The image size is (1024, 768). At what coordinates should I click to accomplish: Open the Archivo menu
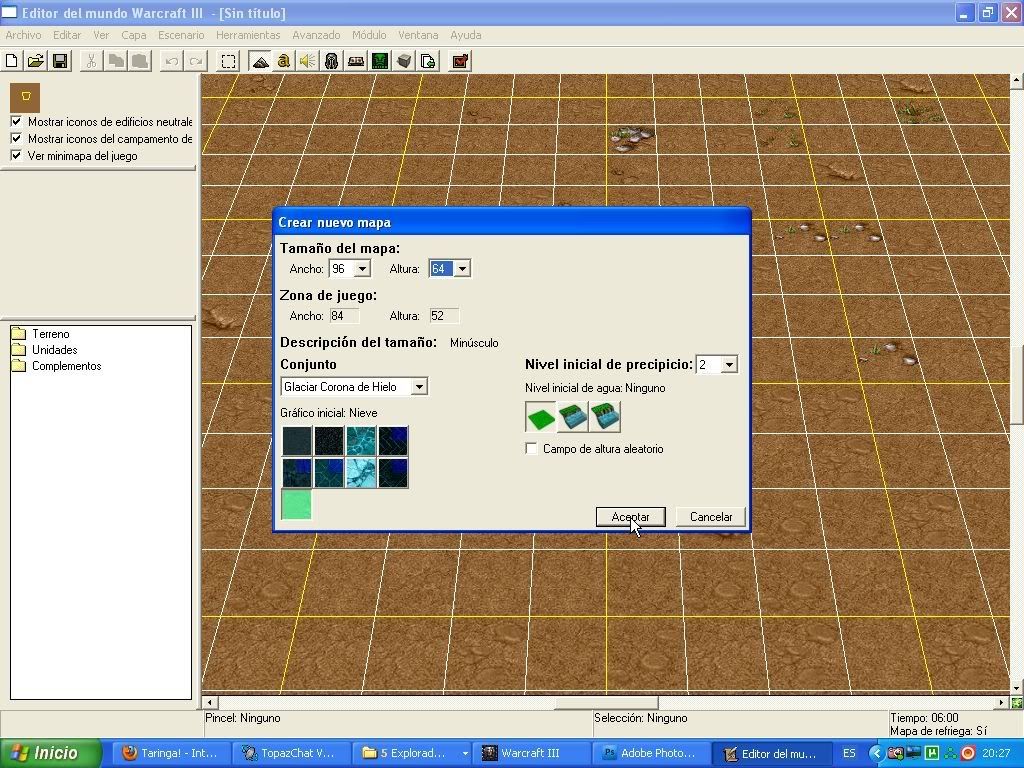click(24, 35)
